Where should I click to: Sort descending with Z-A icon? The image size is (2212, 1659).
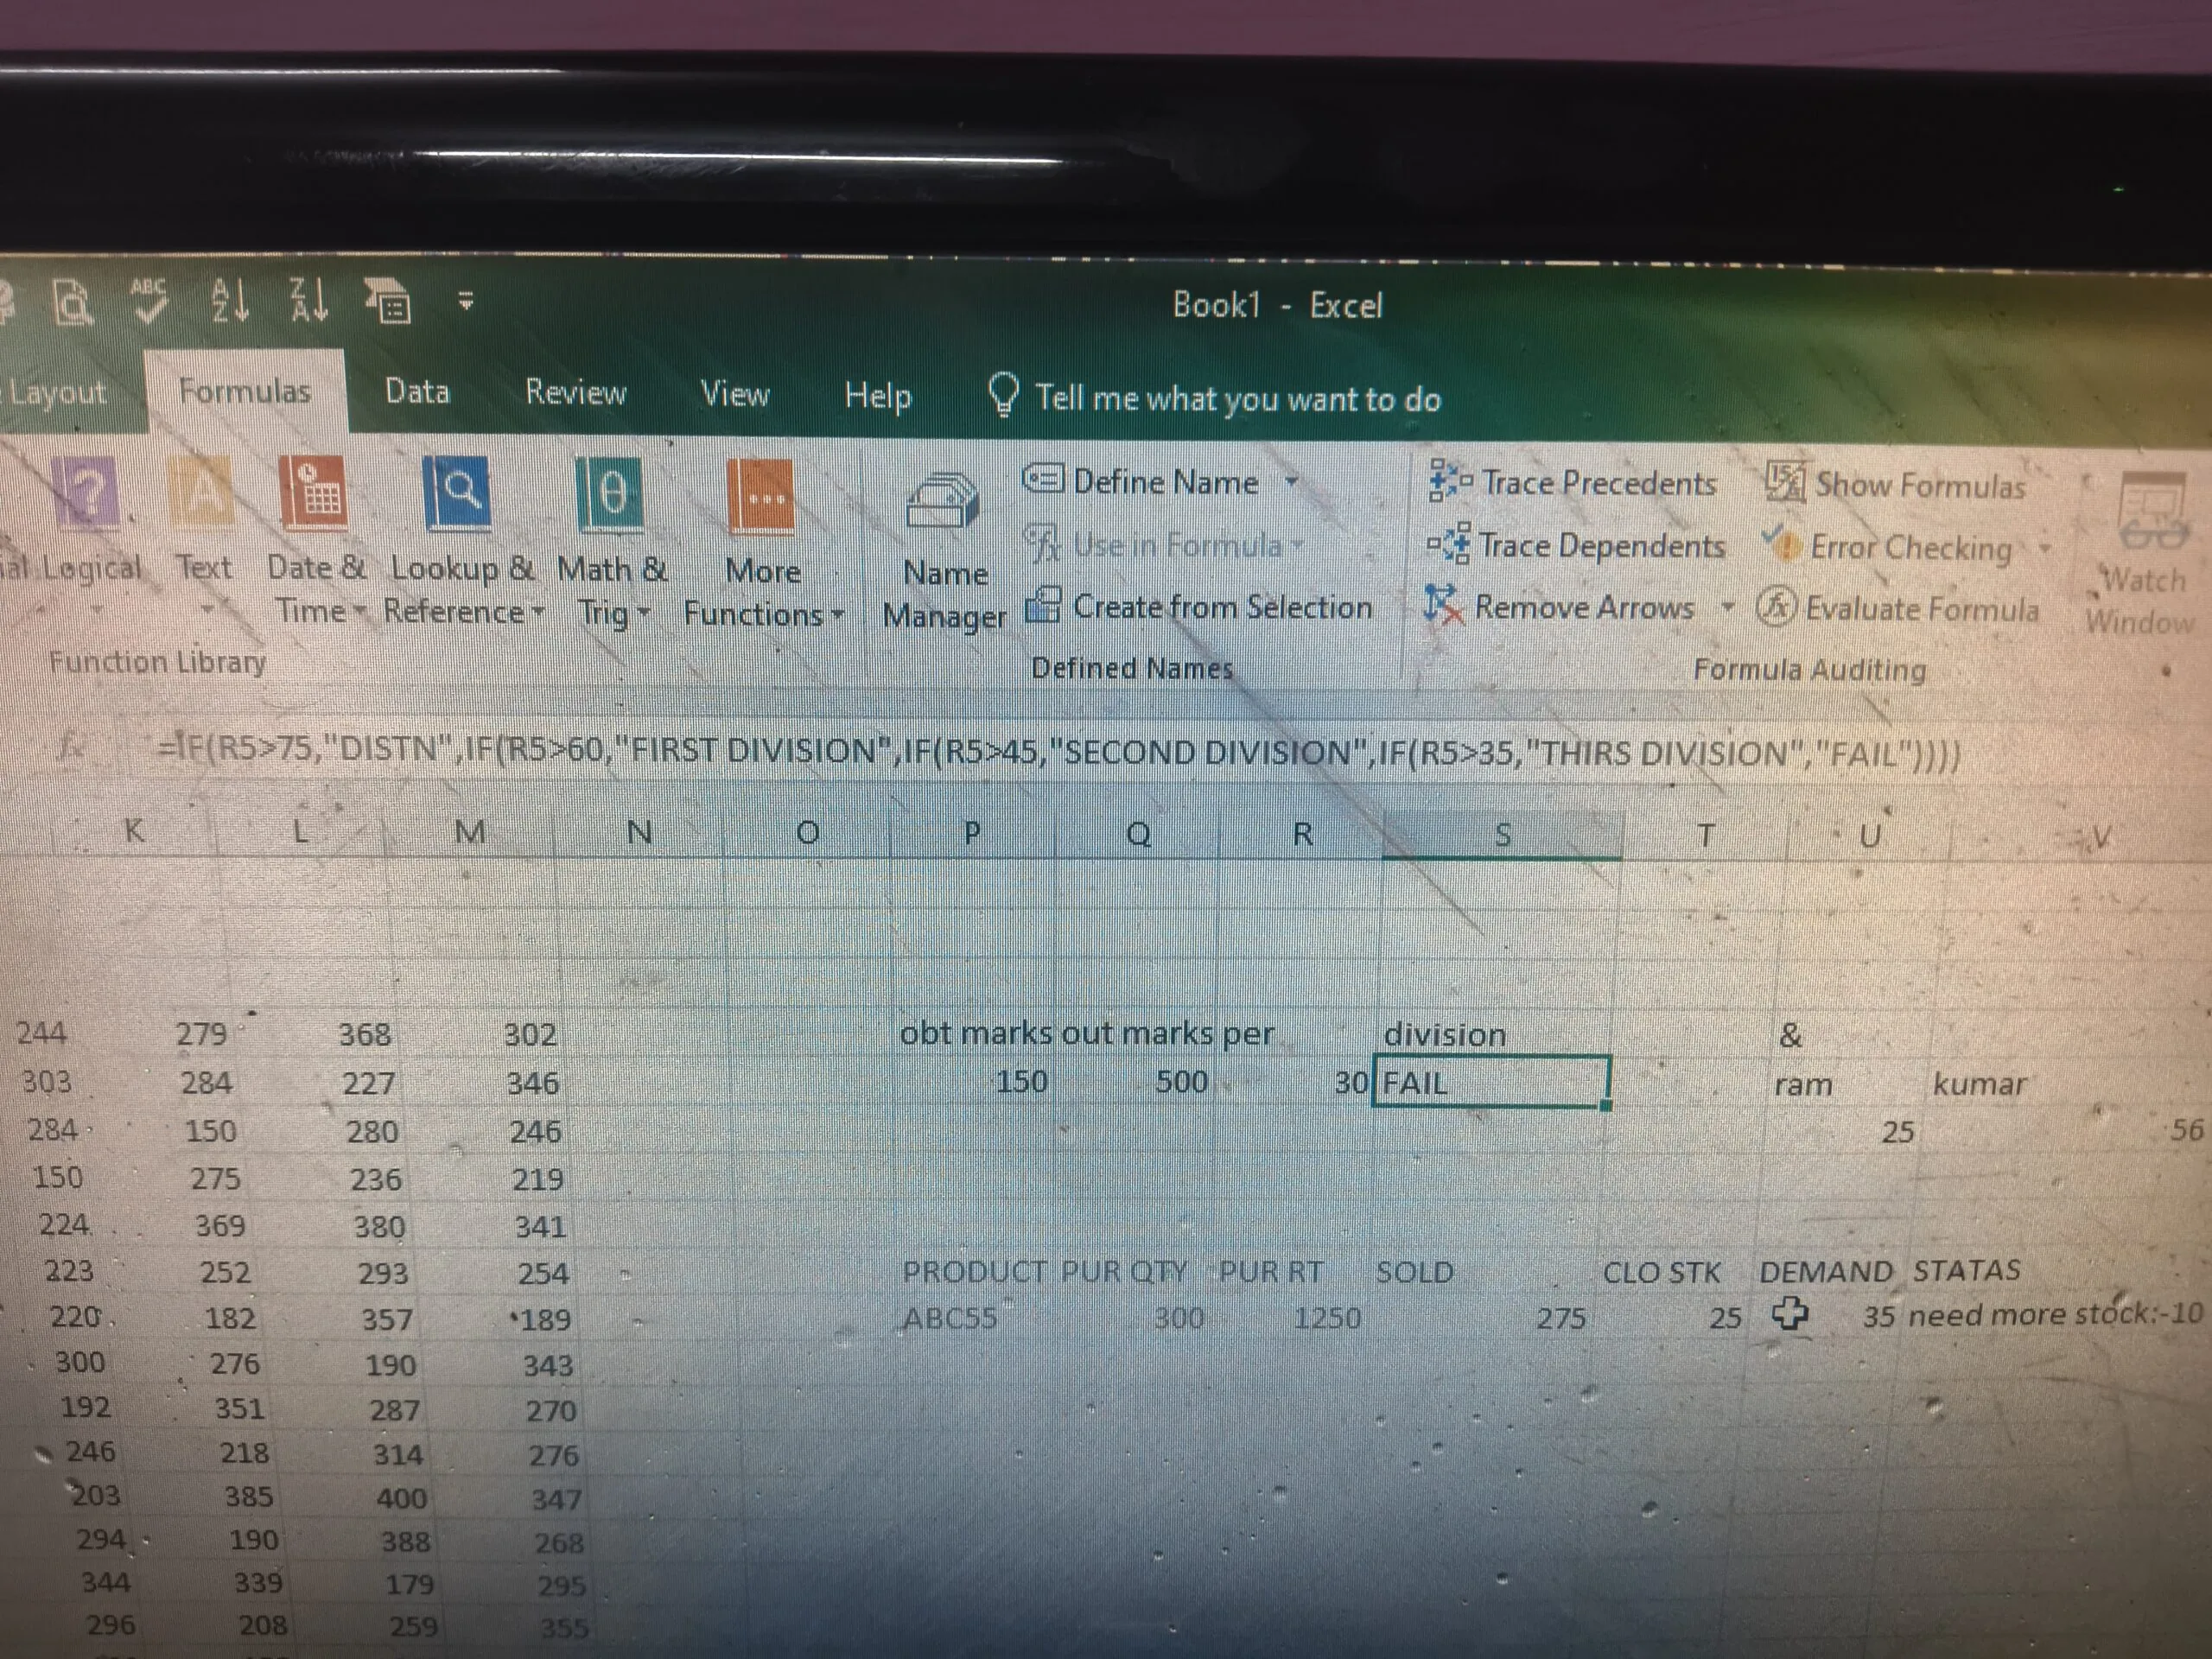307,300
